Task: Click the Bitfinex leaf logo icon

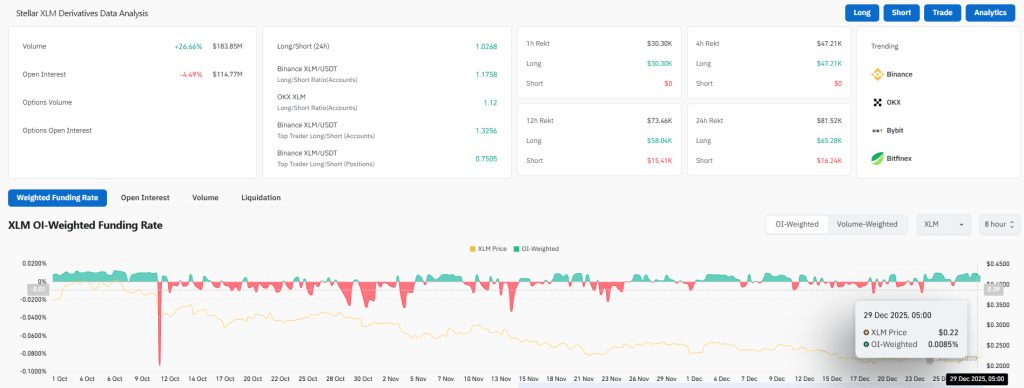Action: [877, 158]
